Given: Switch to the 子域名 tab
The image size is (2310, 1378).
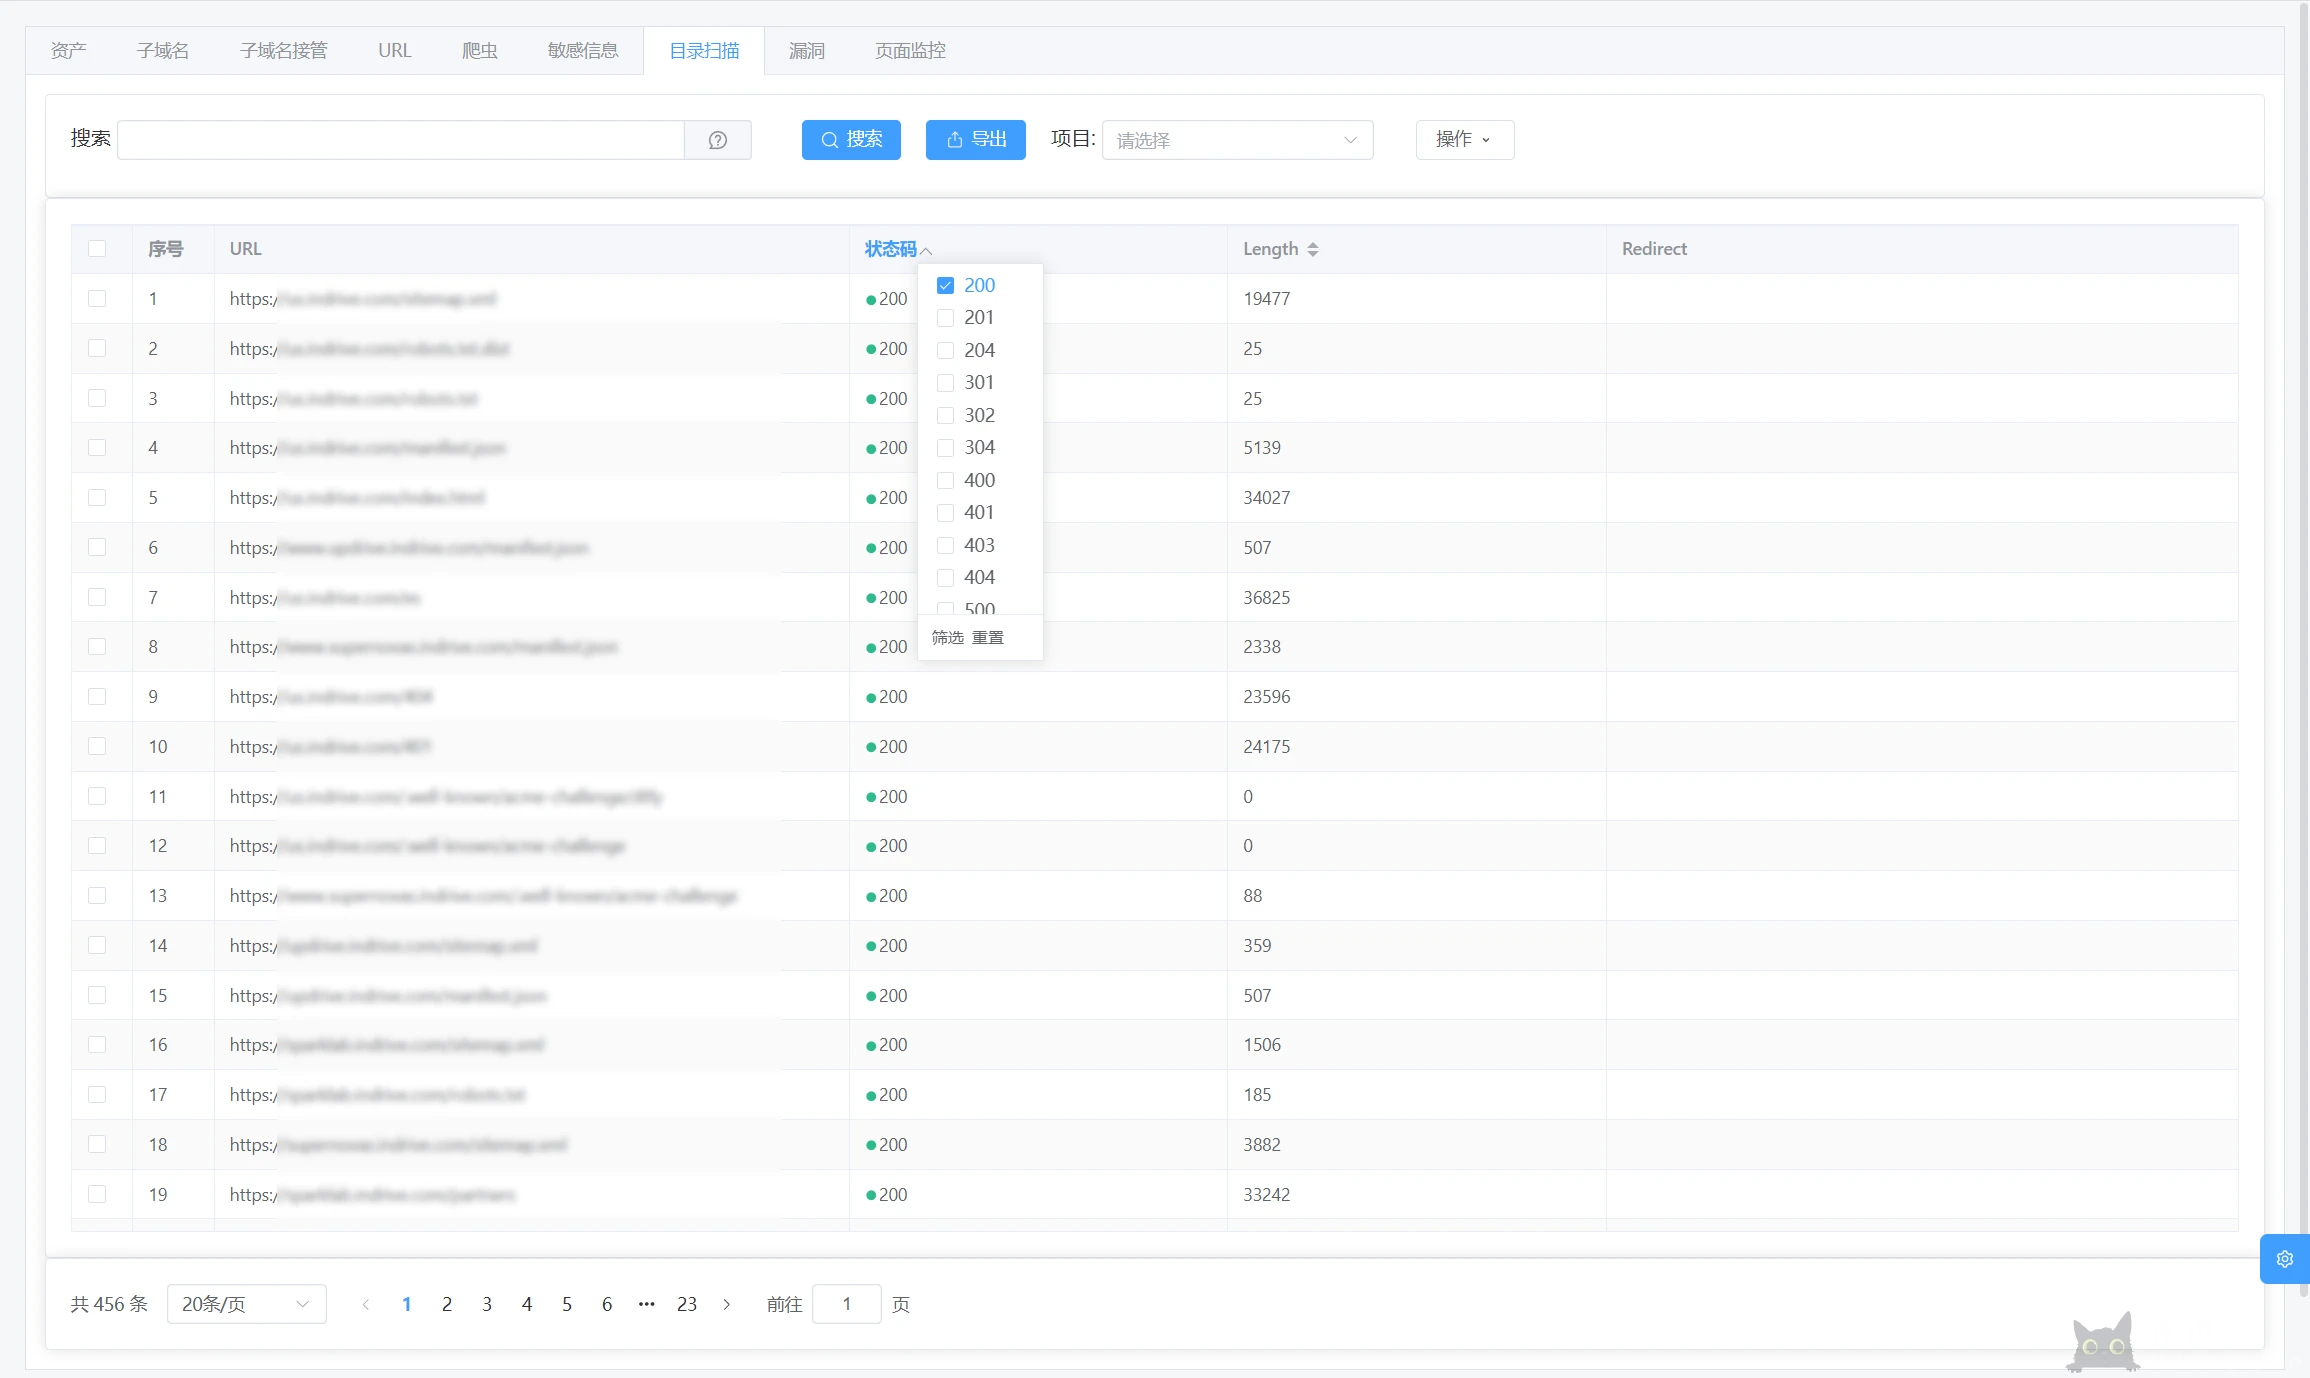Looking at the screenshot, I should (x=163, y=51).
